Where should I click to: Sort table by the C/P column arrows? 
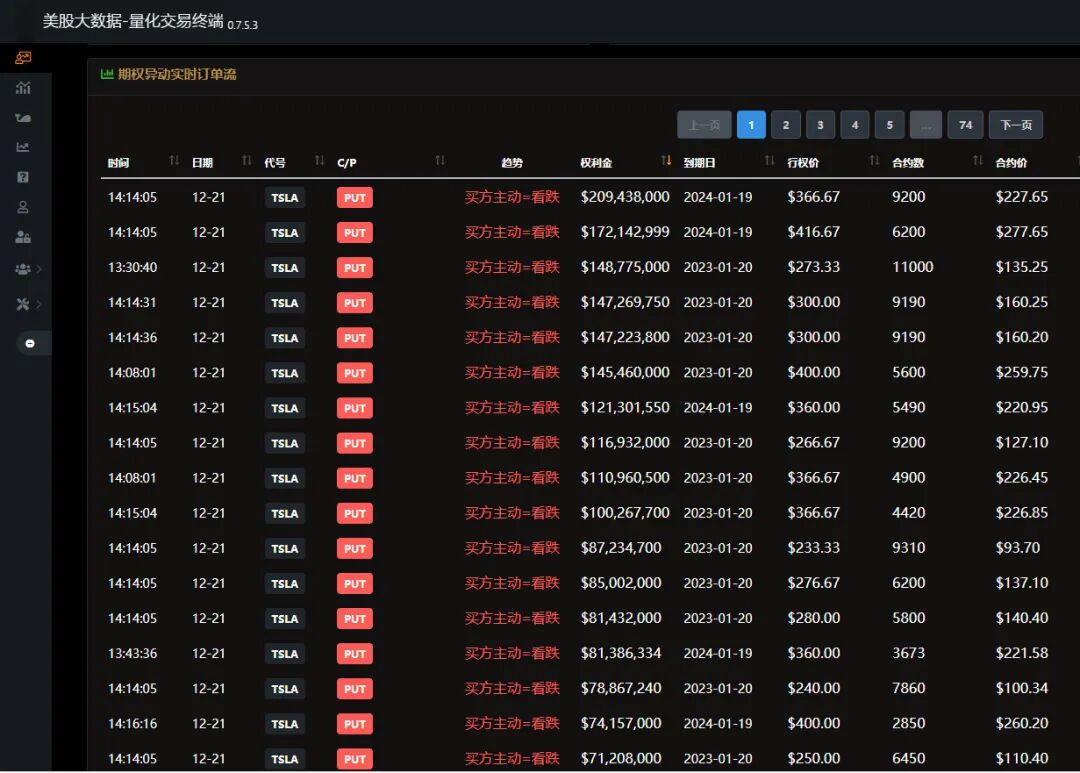pyautogui.click(x=440, y=161)
